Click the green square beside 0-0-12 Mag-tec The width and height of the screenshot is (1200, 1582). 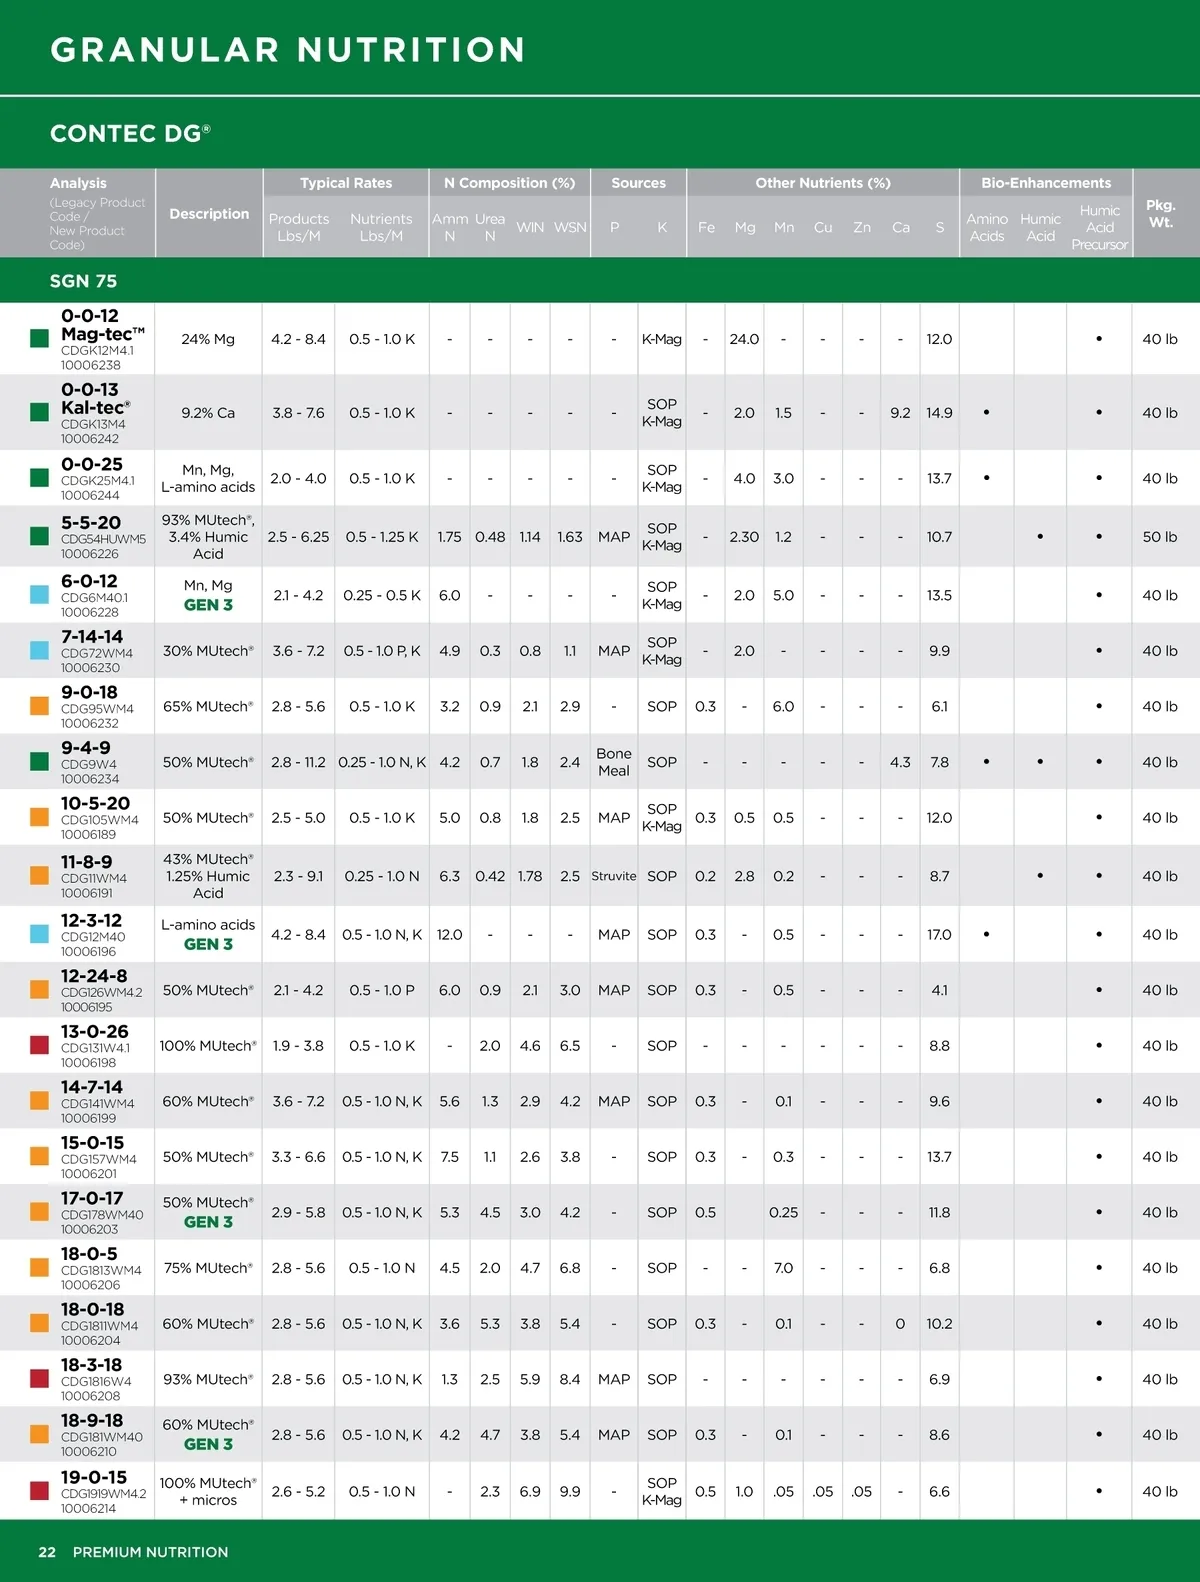point(40,339)
